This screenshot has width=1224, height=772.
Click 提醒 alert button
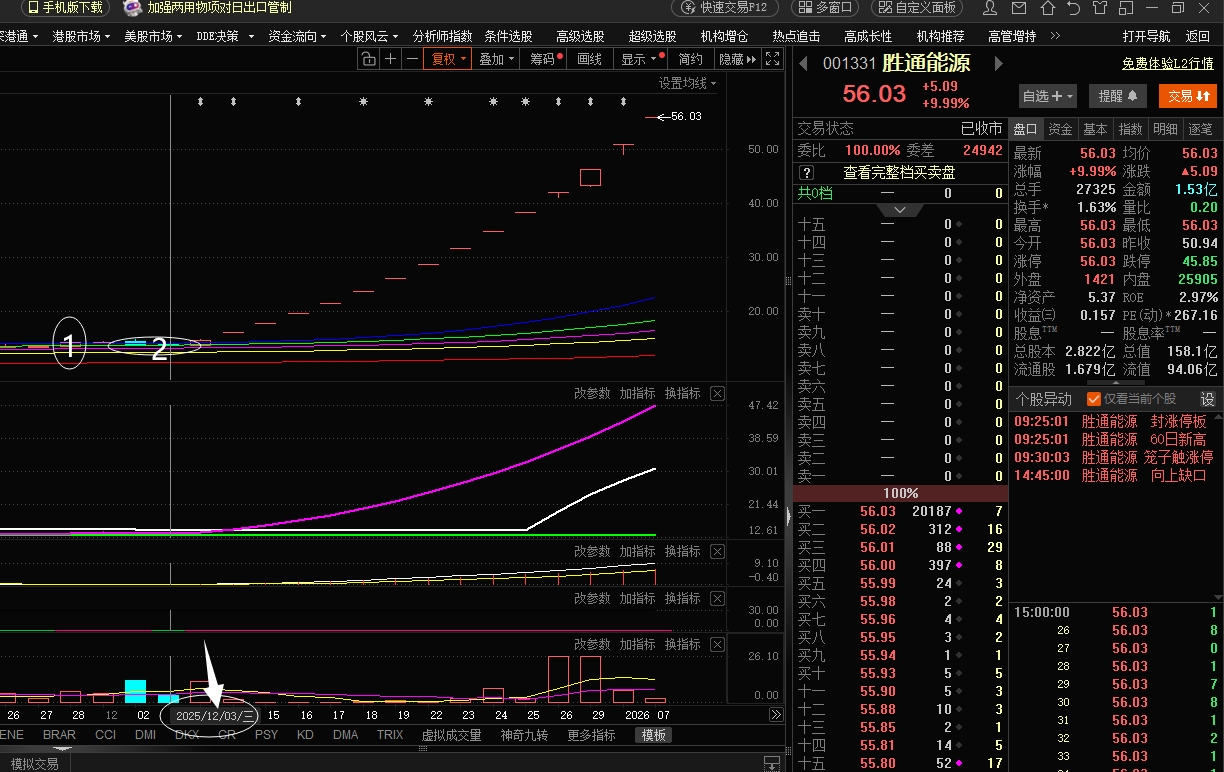click(x=1118, y=96)
